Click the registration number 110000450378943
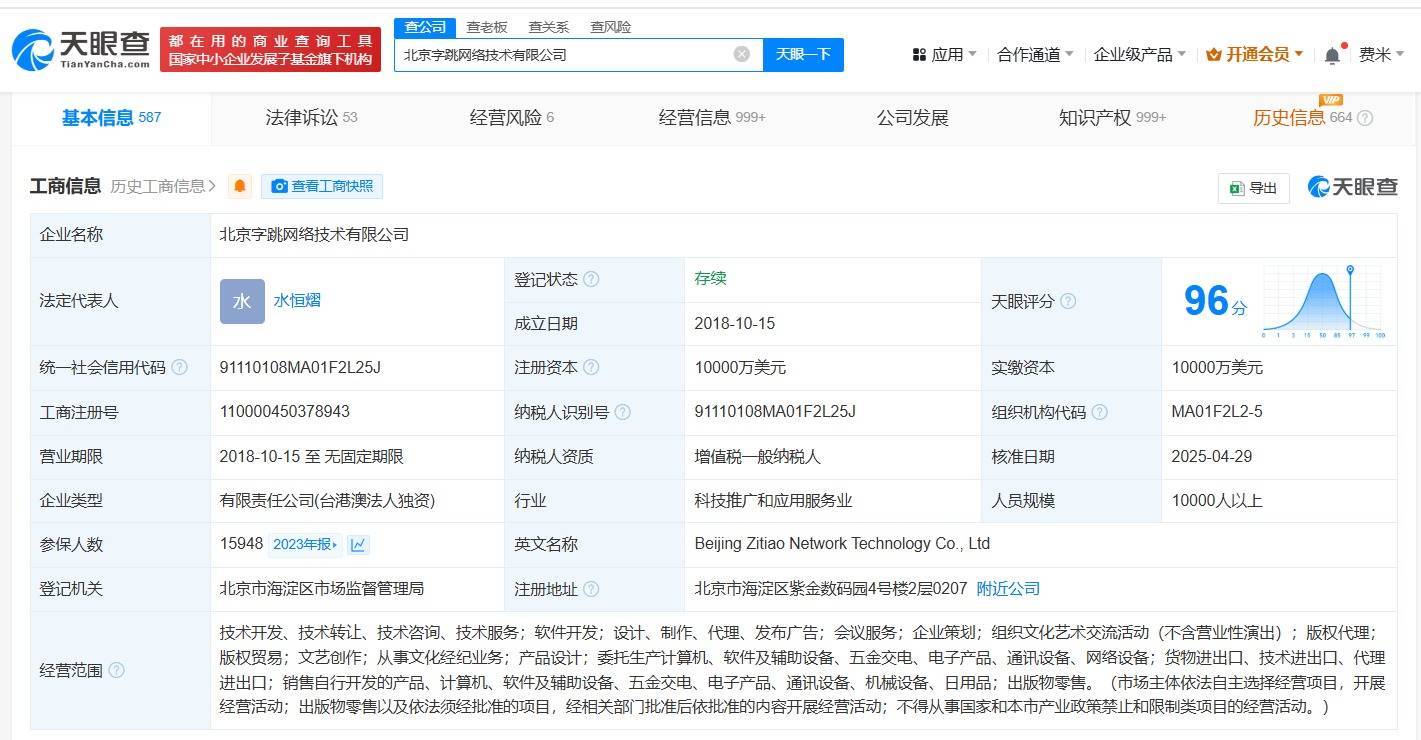Image resolution: width=1421 pixels, height=740 pixels. tap(285, 412)
